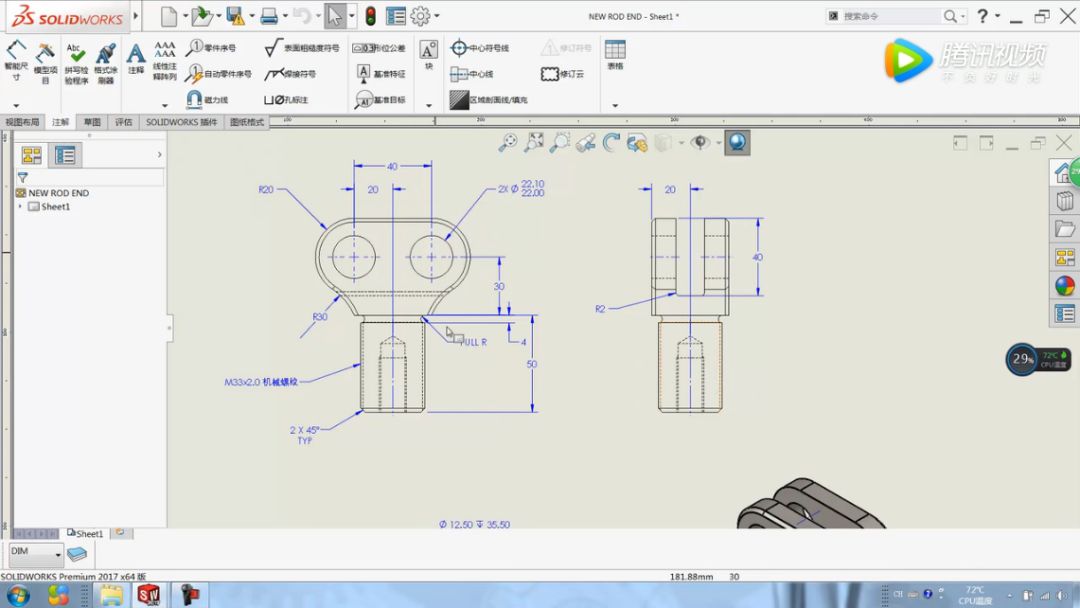Switch to the 草图 (Sketch) tab
This screenshot has height=608, width=1080.
click(91, 120)
